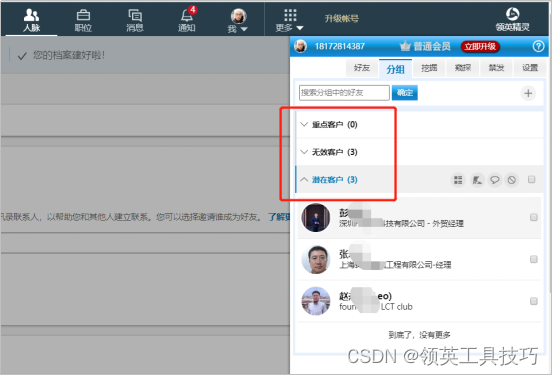Image resolution: width=553 pixels, height=376 pixels.
Task: Open the 通知 notifications bell
Action: click(x=187, y=19)
